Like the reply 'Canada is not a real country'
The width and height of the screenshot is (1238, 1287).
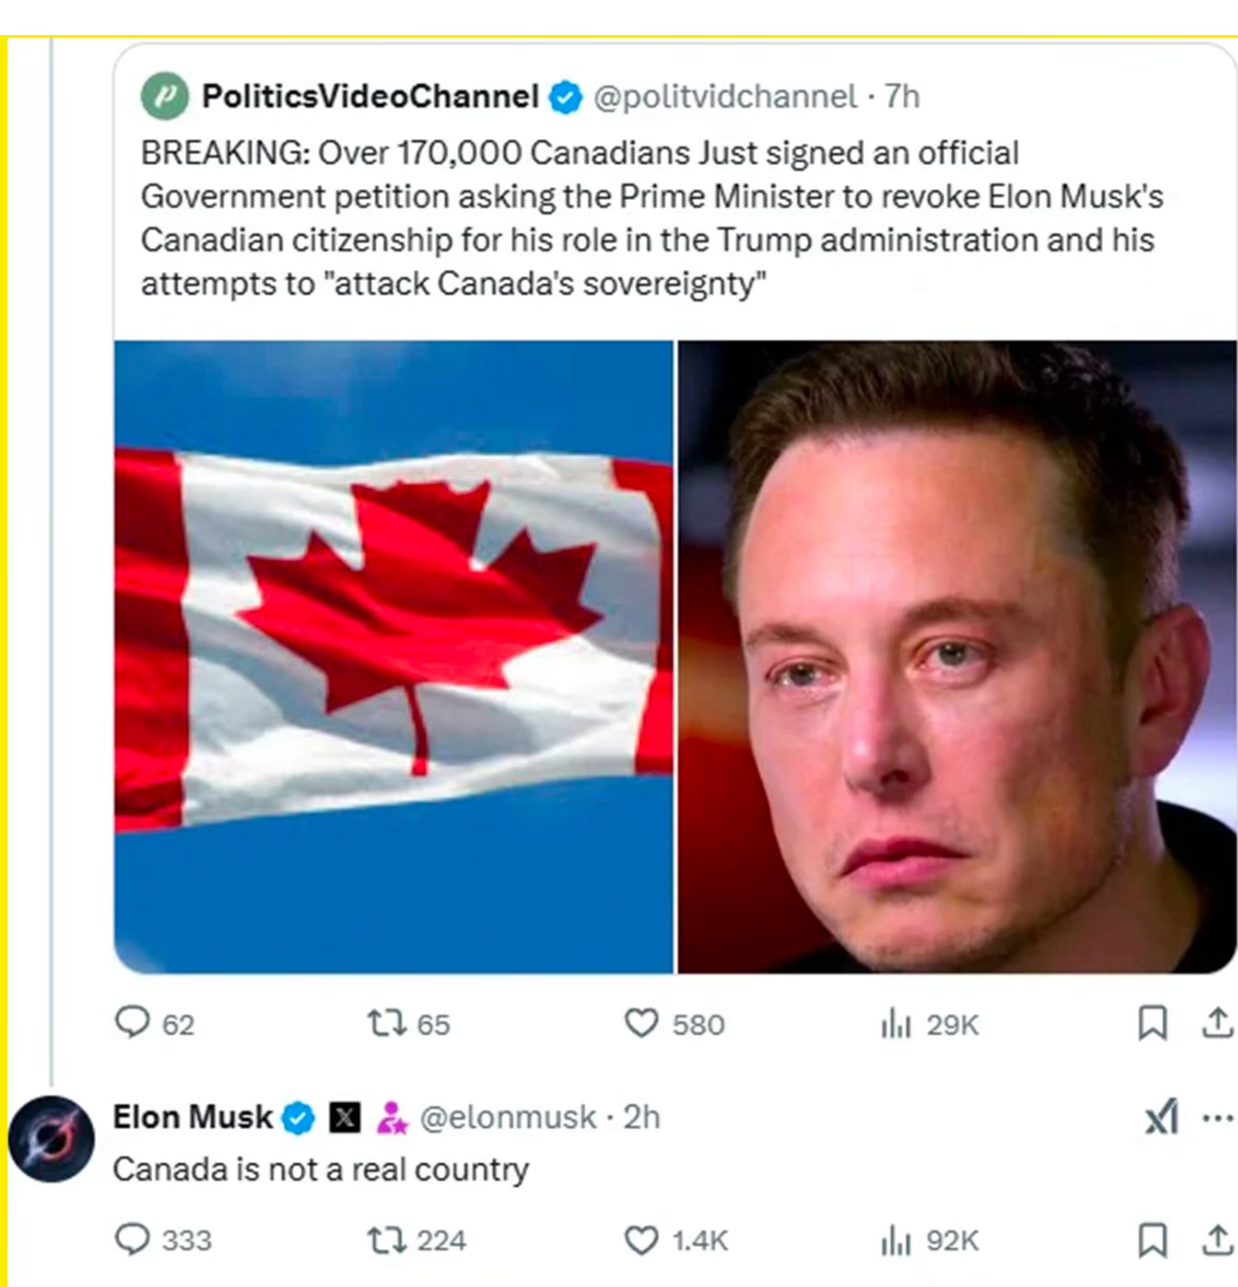pos(641,1240)
